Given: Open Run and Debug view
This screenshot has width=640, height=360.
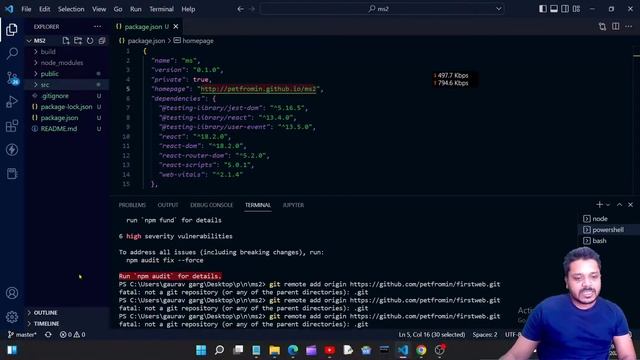Looking at the screenshot, I should coord(12,102).
